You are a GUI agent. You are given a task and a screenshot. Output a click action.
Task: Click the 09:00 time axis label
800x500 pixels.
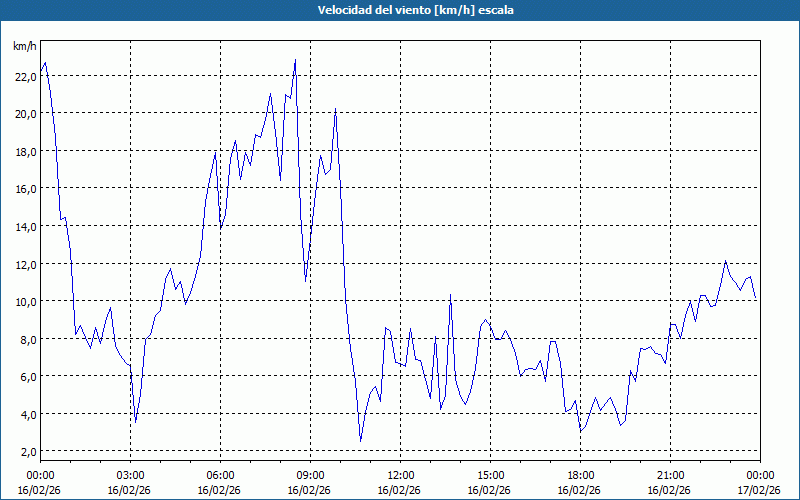(x=310, y=475)
